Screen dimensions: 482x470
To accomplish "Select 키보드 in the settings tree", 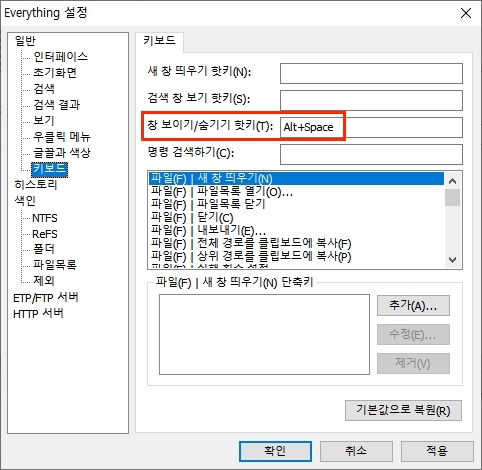I will pyautogui.click(x=49, y=169).
